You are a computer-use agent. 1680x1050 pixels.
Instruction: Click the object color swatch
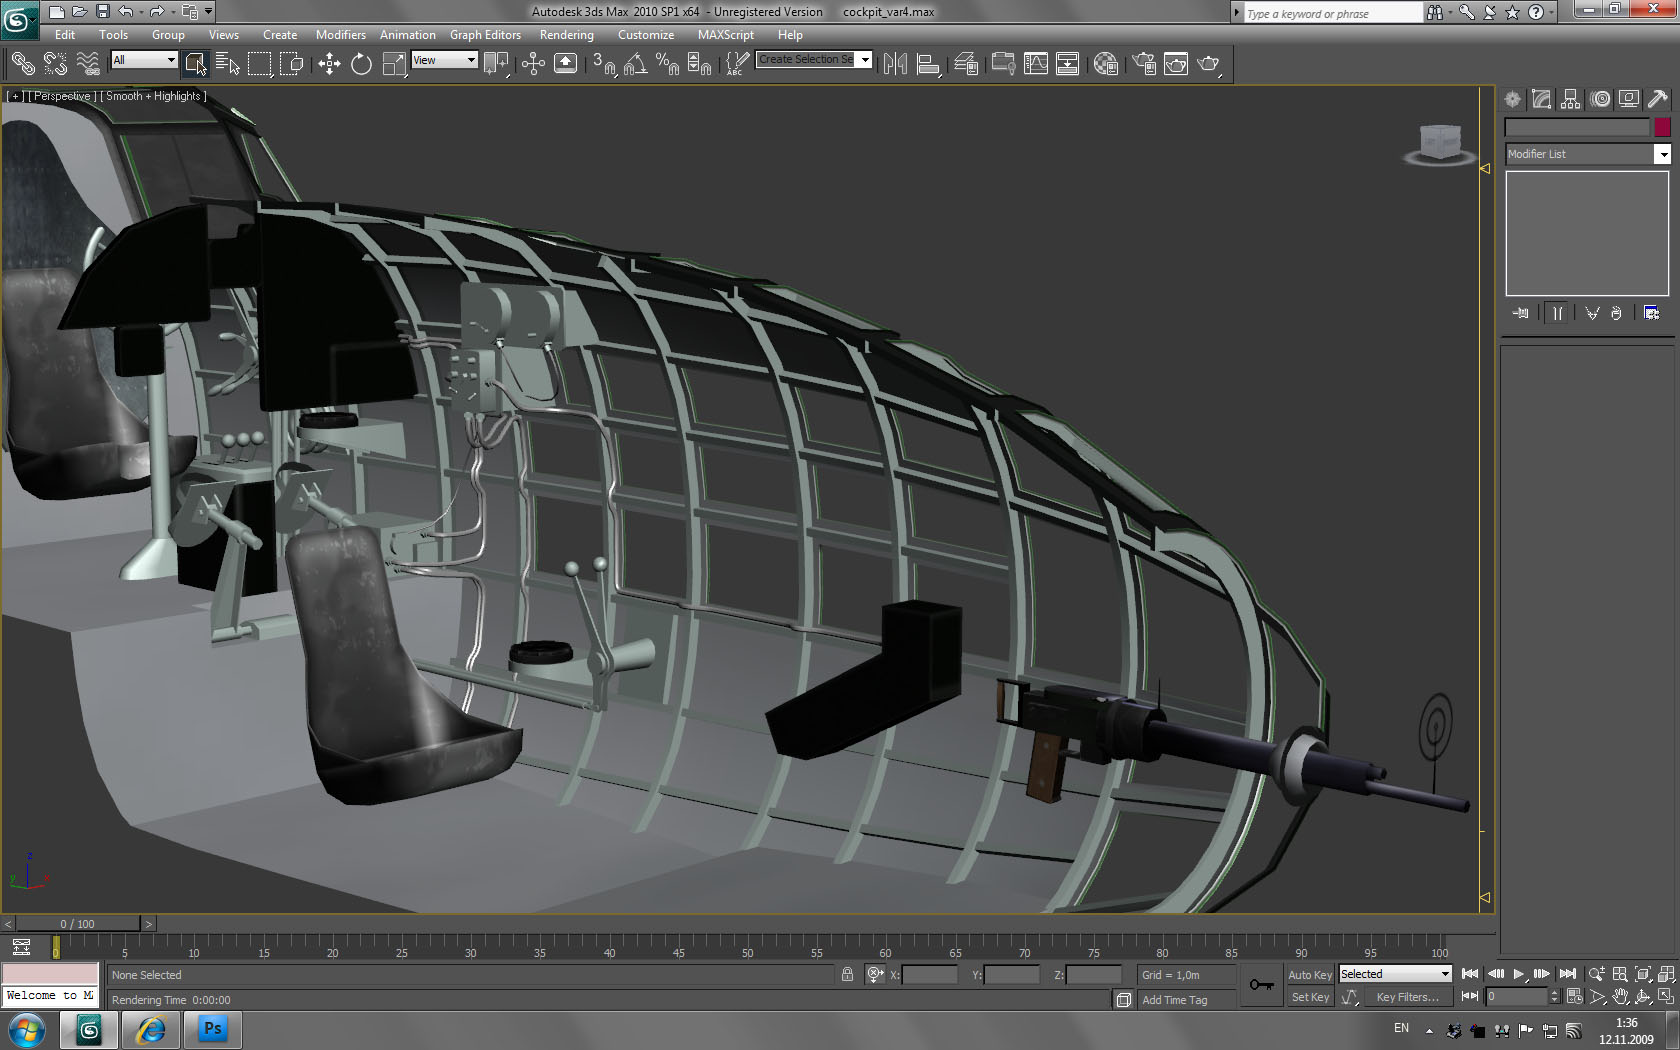pos(1662,127)
